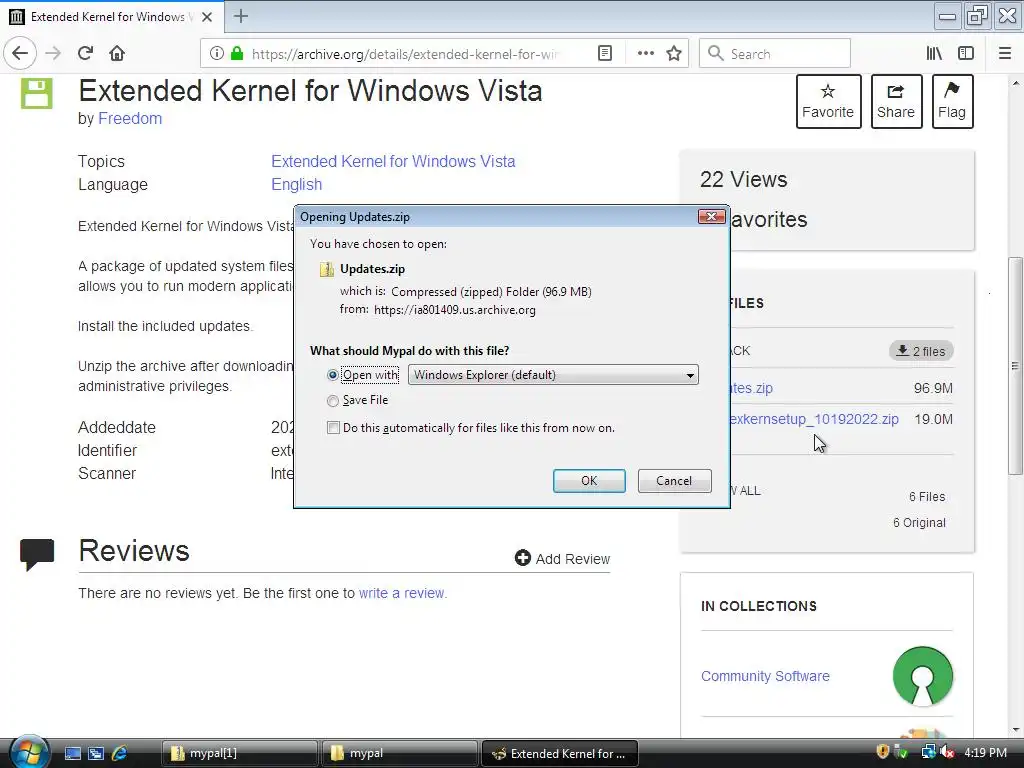Image resolution: width=1024 pixels, height=768 pixels.
Task: Launch Internet Explorer from quick launch
Action: pyautogui.click(x=120, y=753)
